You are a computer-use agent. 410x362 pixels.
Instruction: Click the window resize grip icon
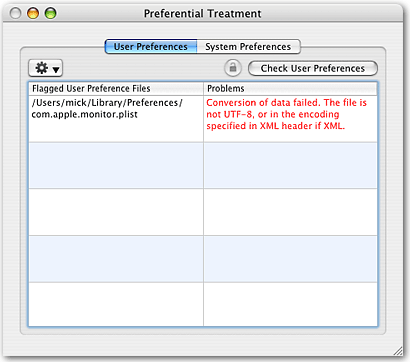(x=398, y=351)
